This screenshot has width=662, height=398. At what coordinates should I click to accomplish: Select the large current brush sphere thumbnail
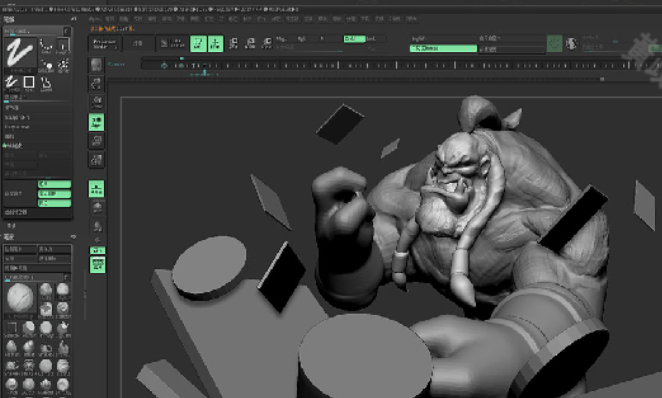(20, 299)
